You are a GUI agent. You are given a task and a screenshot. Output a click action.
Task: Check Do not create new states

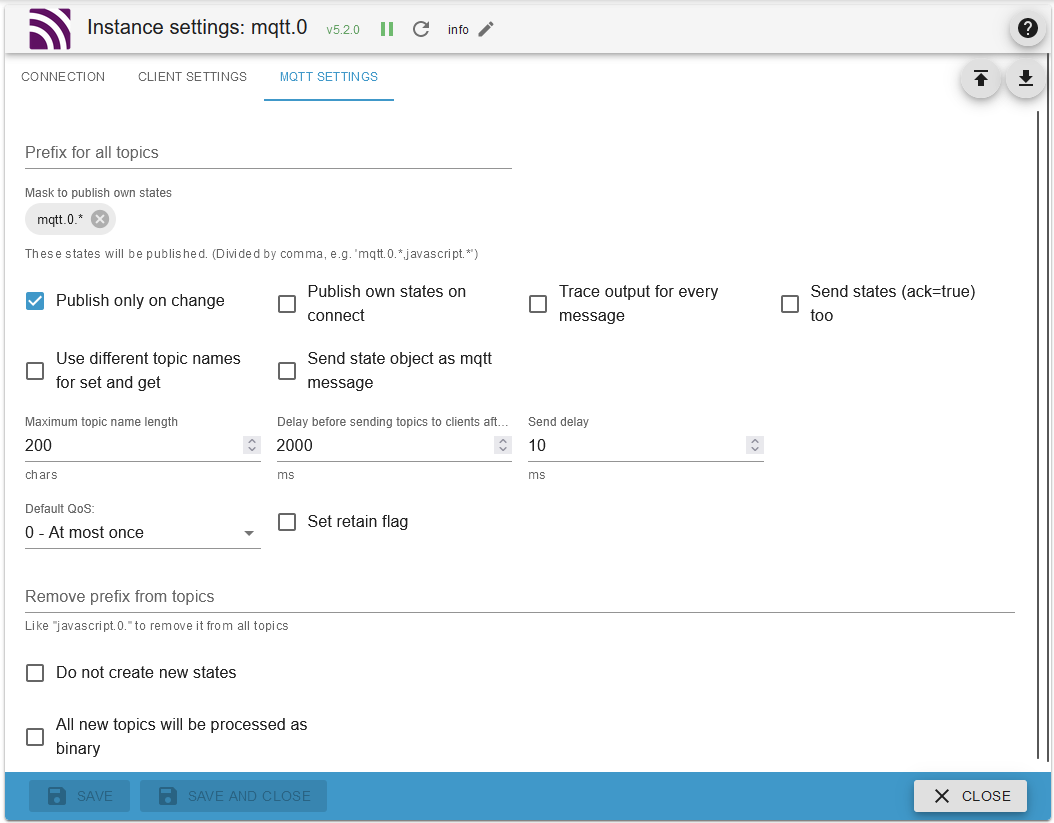click(35, 673)
